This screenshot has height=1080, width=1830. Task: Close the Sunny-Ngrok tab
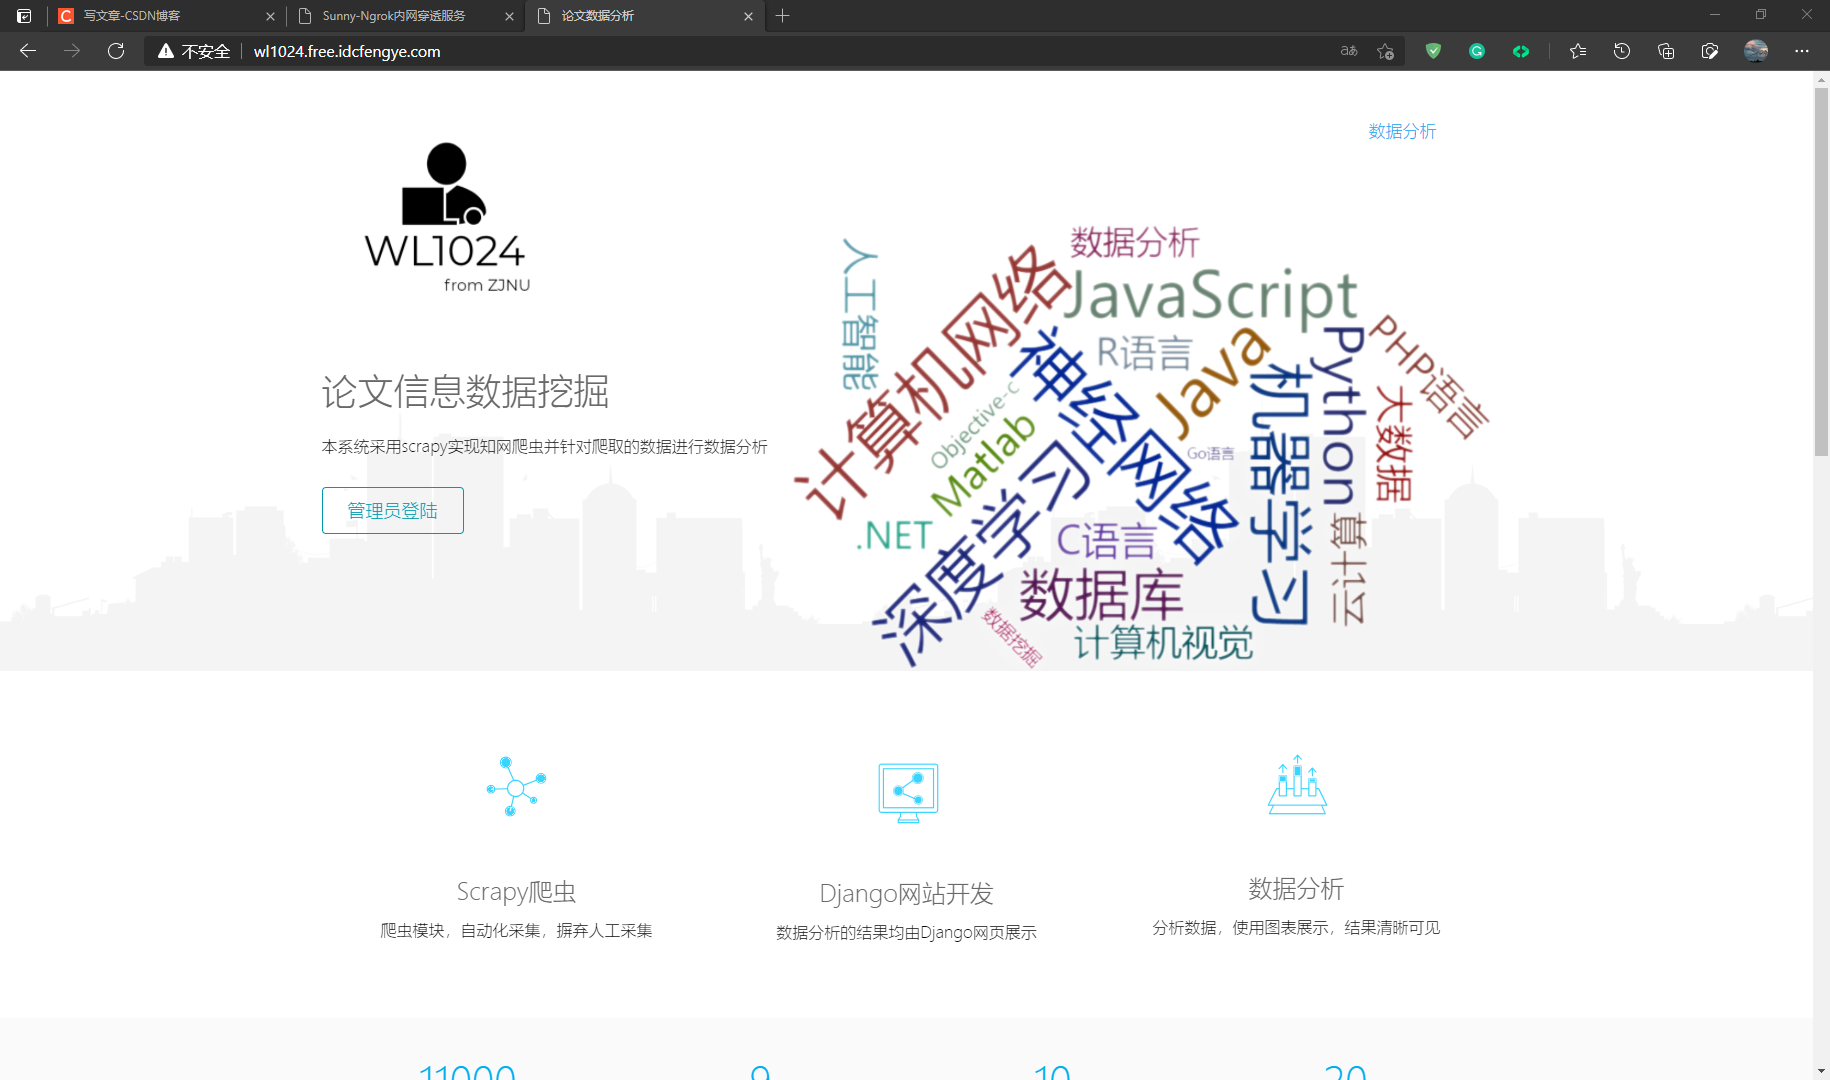pos(509,16)
